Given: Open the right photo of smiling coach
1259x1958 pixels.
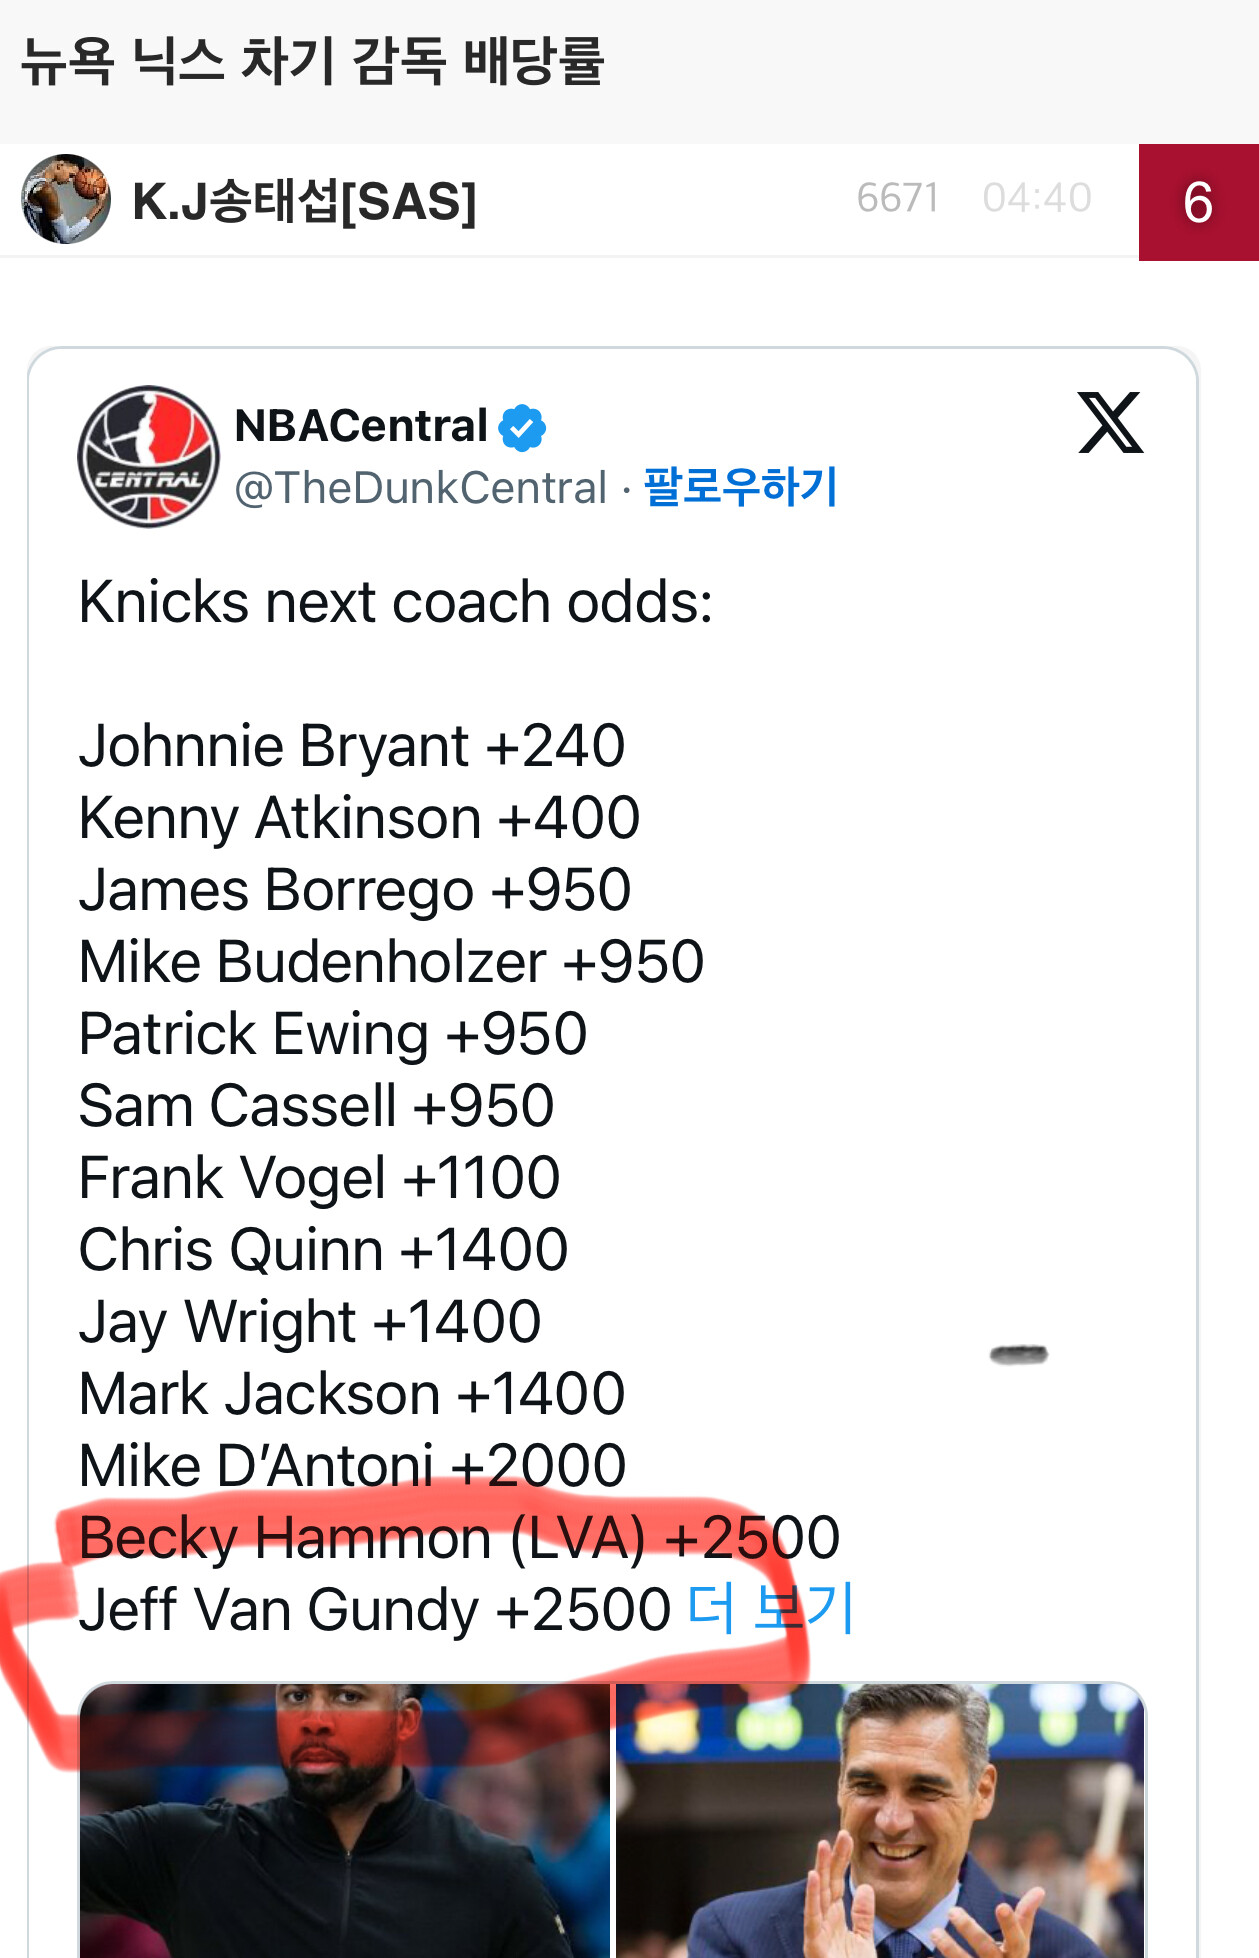Looking at the screenshot, I should coord(881,1820).
